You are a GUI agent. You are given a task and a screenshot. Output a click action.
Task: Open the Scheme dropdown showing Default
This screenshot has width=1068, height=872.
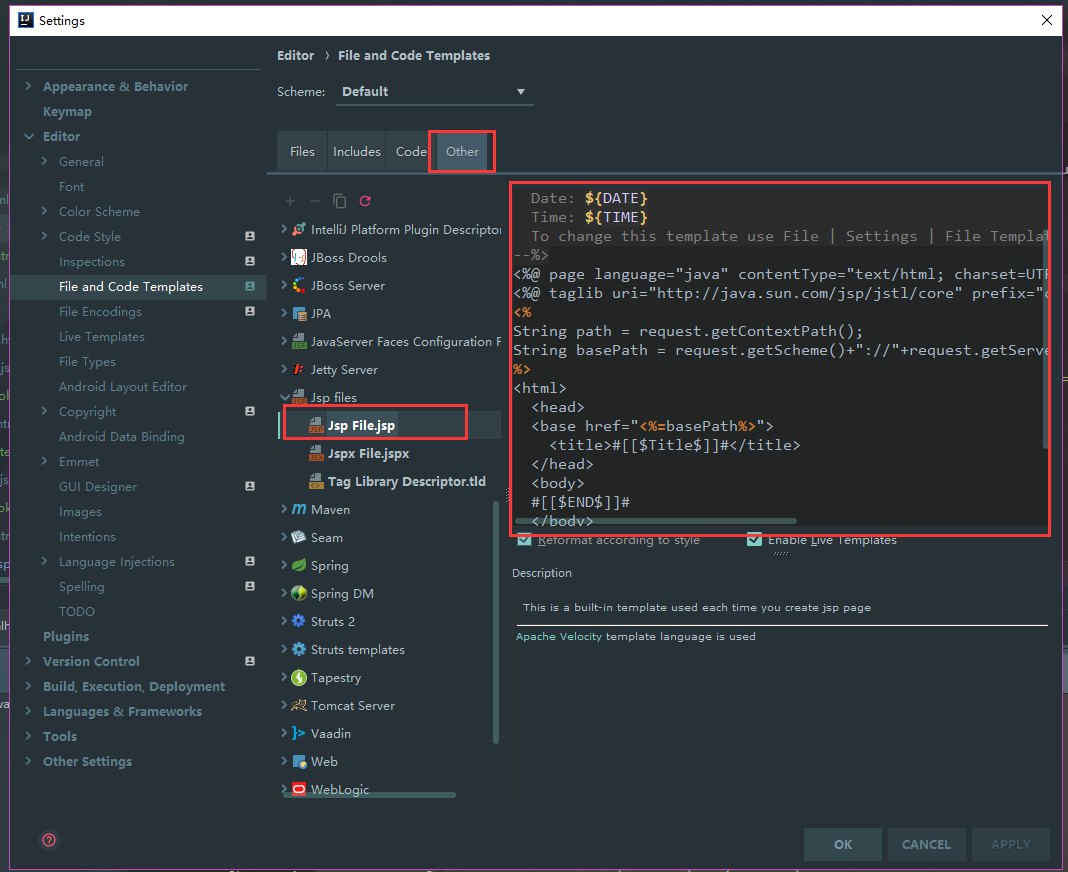(x=520, y=90)
